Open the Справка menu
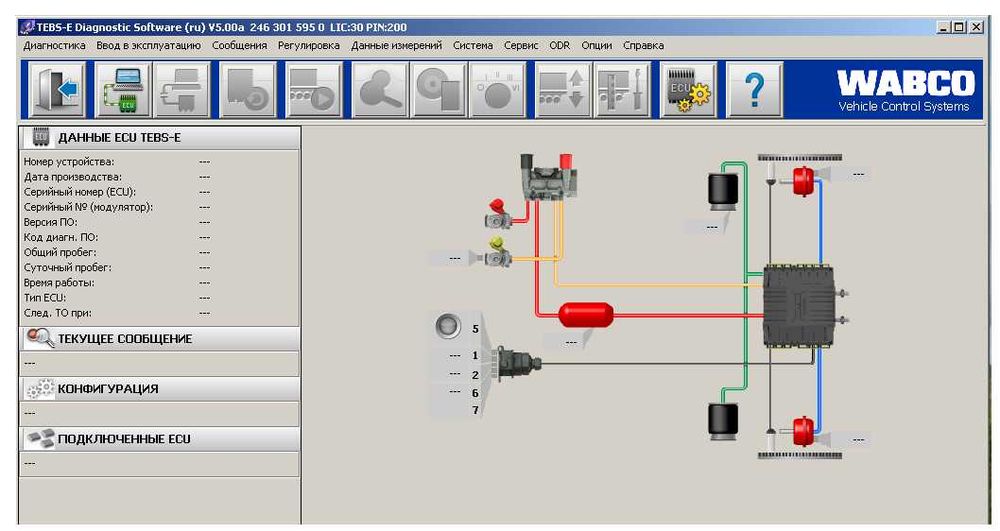The height and width of the screenshot is (531, 1000). click(643, 45)
